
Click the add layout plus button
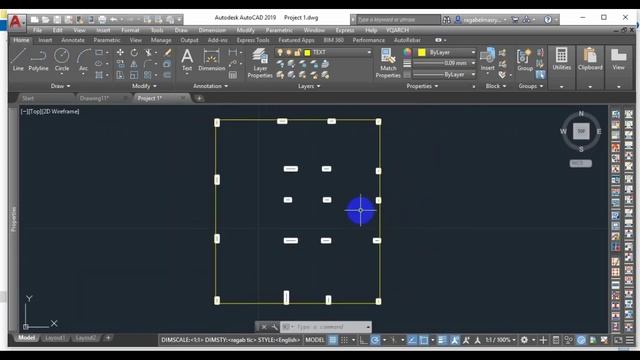coord(108,338)
